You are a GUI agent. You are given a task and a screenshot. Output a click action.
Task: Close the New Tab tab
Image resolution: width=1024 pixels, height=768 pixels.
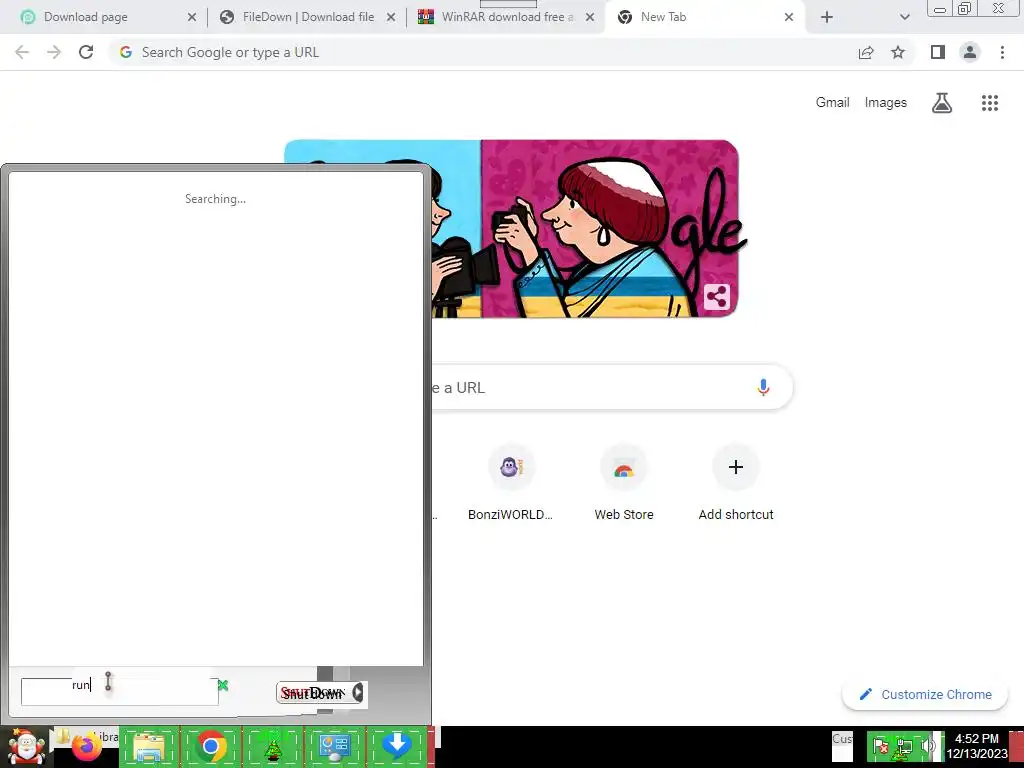[789, 17]
